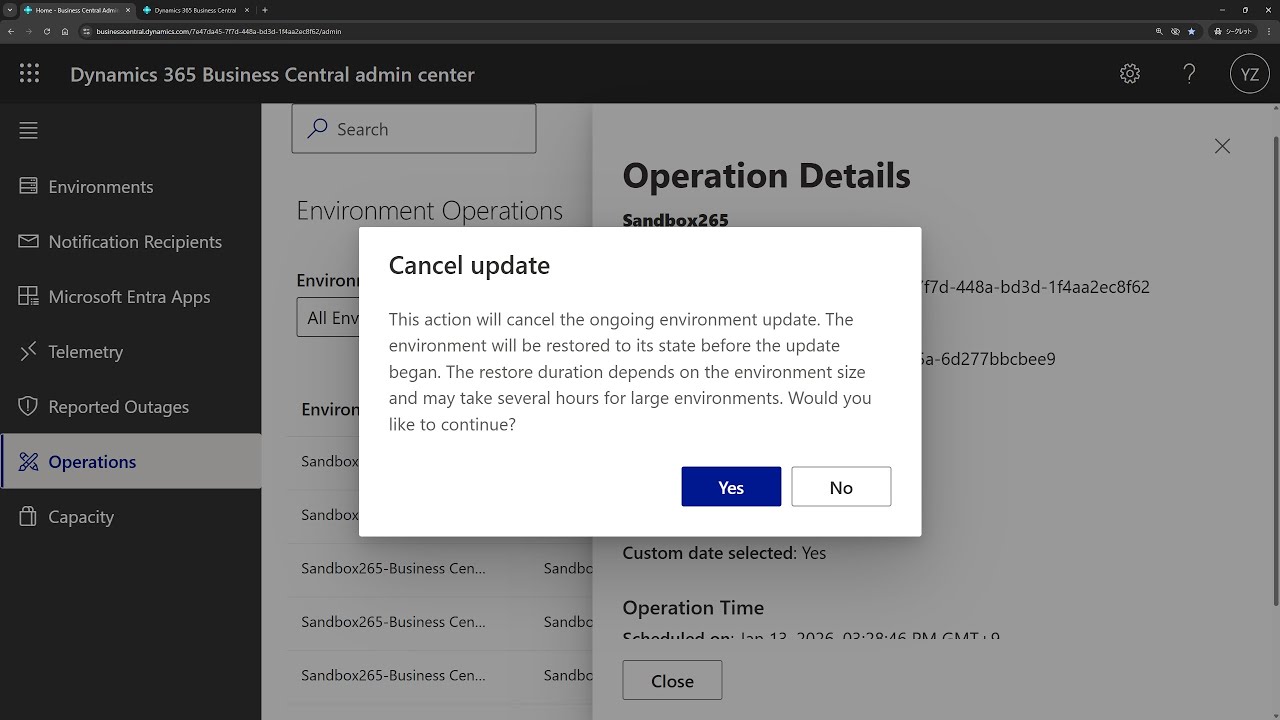The height and width of the screenshot is (720, 1280).
Task: Close the Operation Details panel with X
Action: click(x=1222, y=146)
